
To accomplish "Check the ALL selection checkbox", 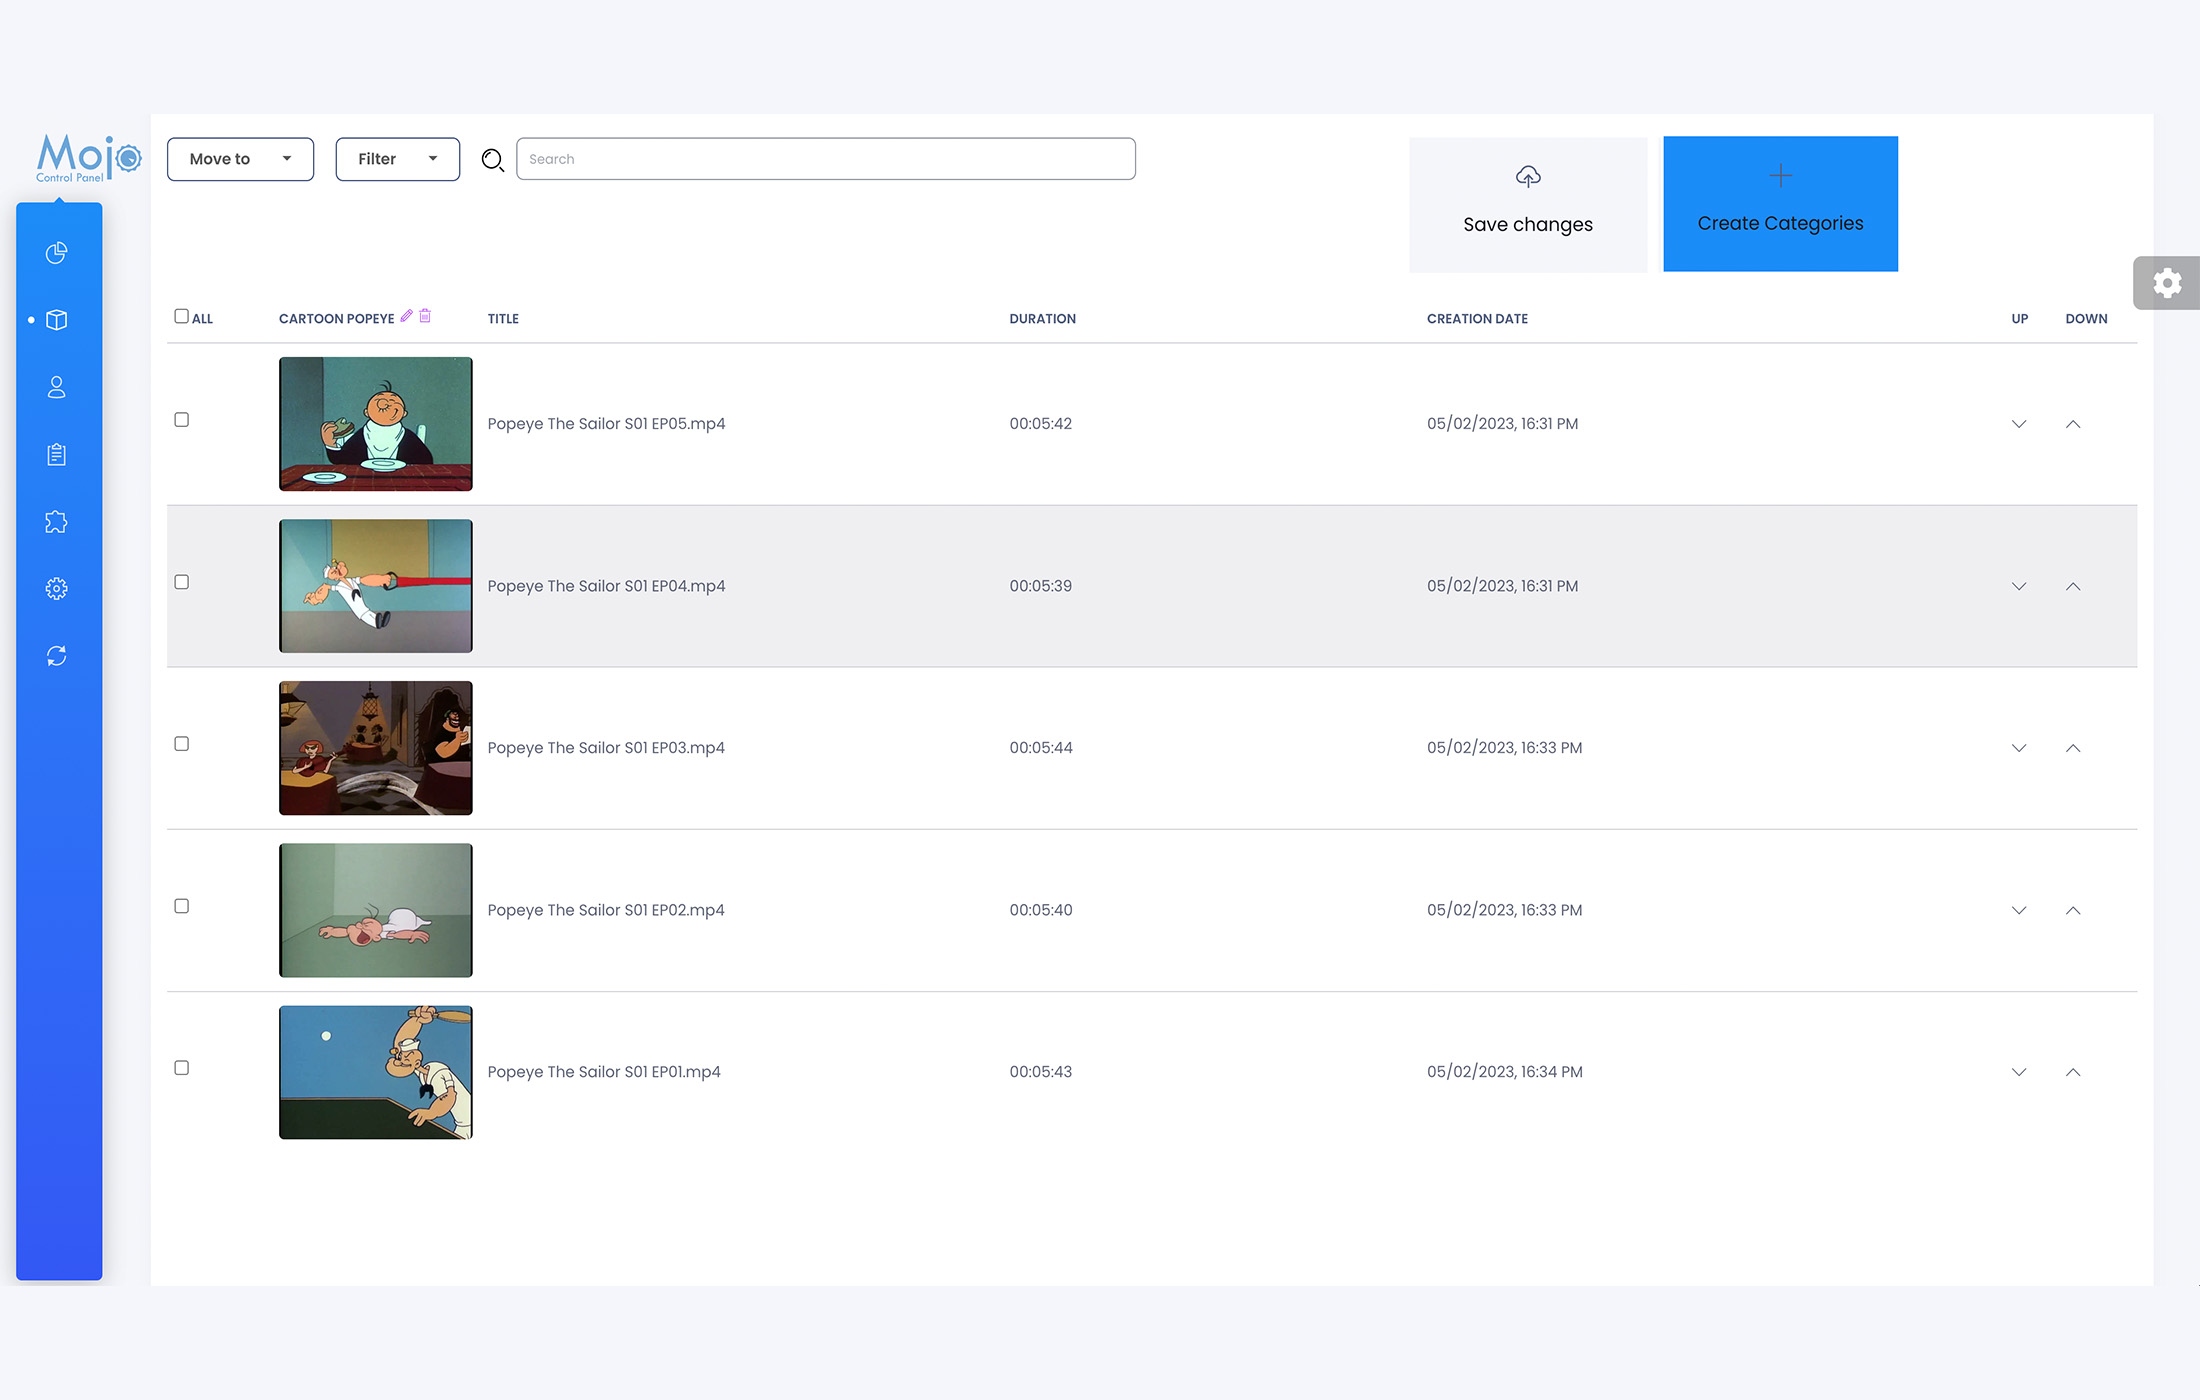I will (x=181, y=315).
